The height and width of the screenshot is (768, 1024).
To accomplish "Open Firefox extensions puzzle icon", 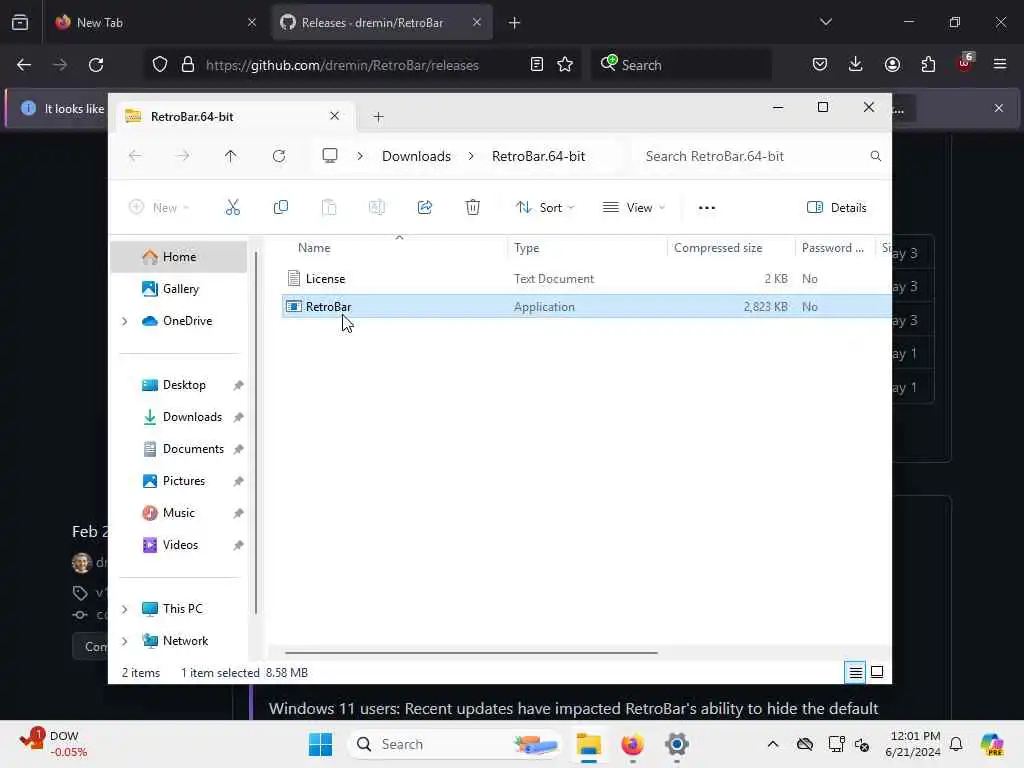I will pos(928,64).
